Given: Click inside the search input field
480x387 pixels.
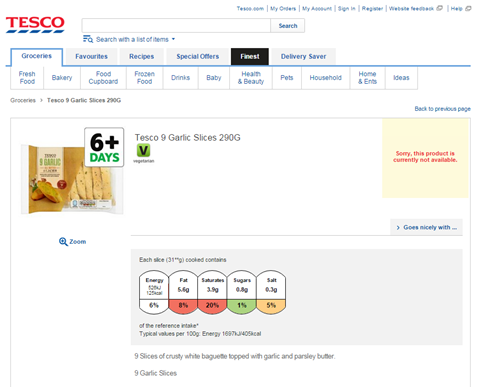Looking at the screenshot, I should (176, 26).
